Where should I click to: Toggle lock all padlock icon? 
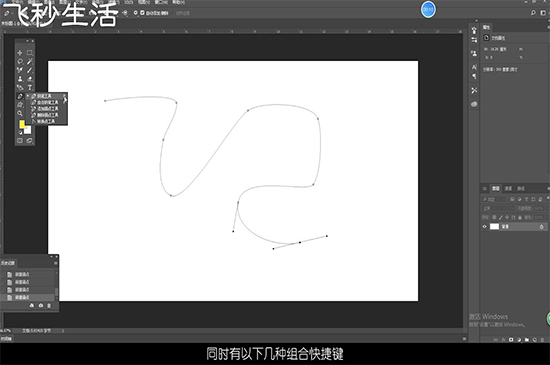point(520,217)
